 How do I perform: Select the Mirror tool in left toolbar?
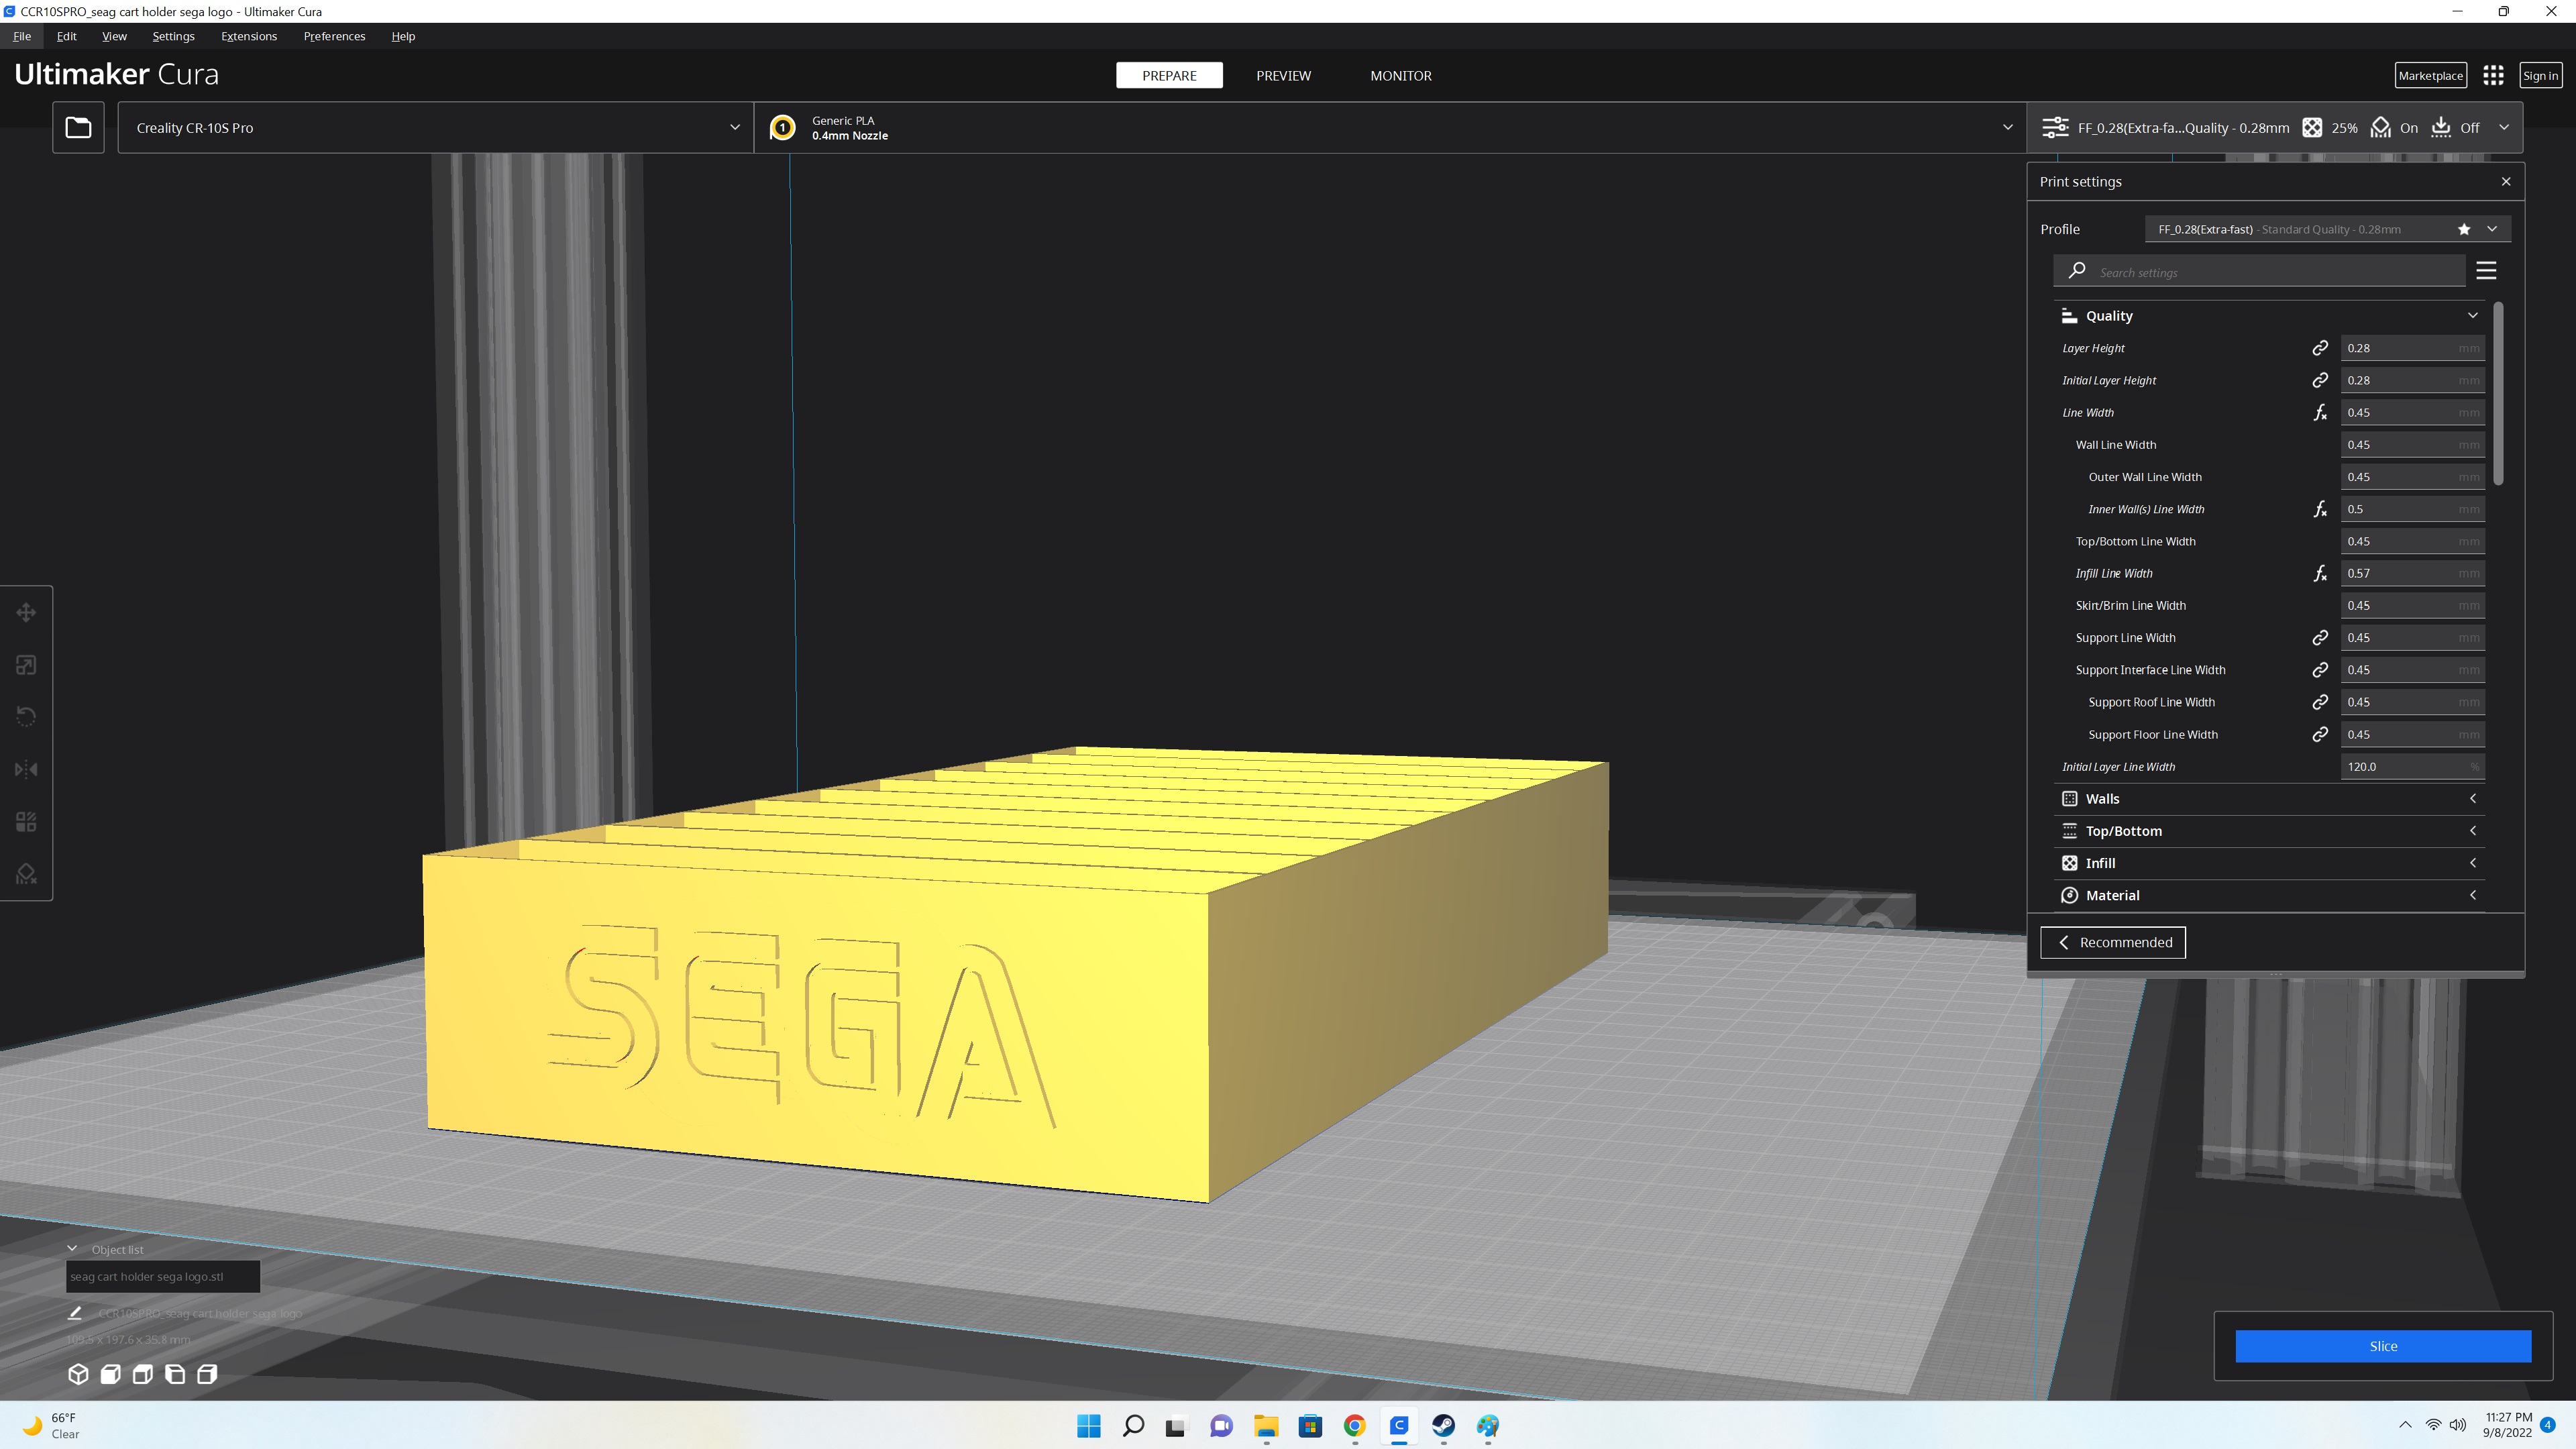point(26,769)
